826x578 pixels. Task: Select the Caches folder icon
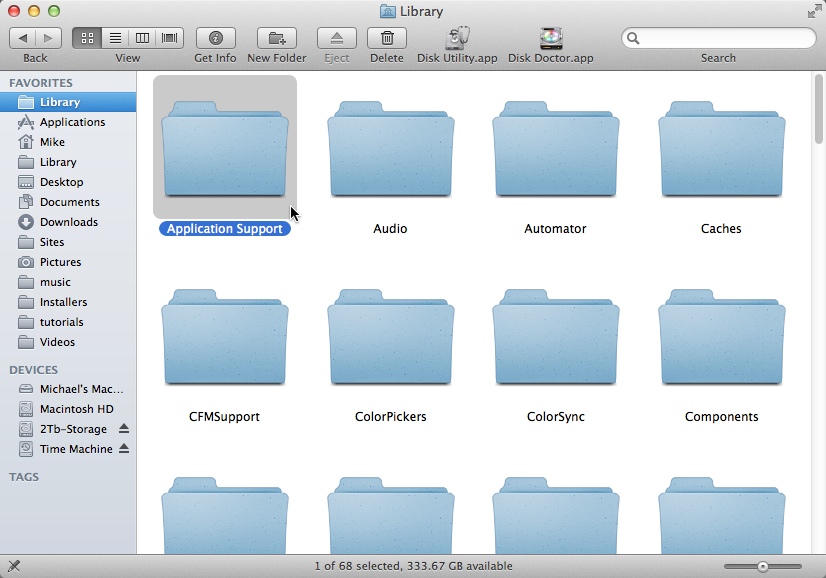click(x=722, y=148)
